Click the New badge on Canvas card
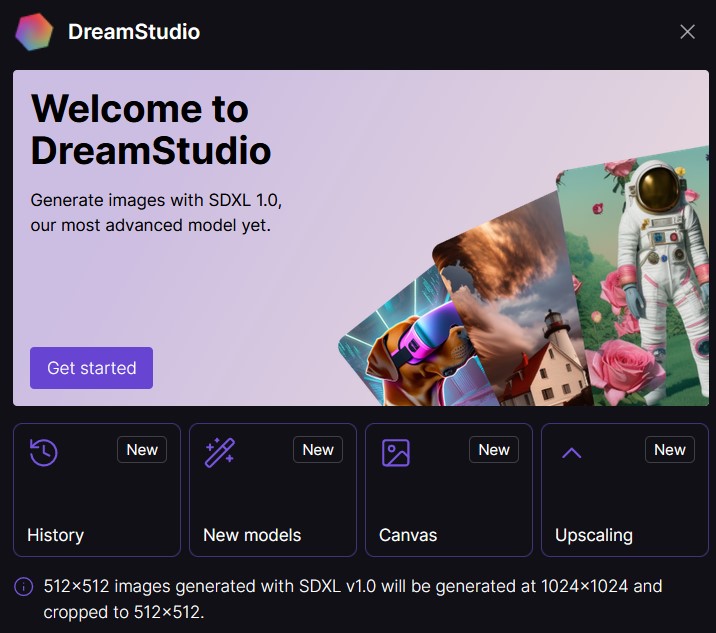This screenshot has height=633, width=716. coord(494,450)
